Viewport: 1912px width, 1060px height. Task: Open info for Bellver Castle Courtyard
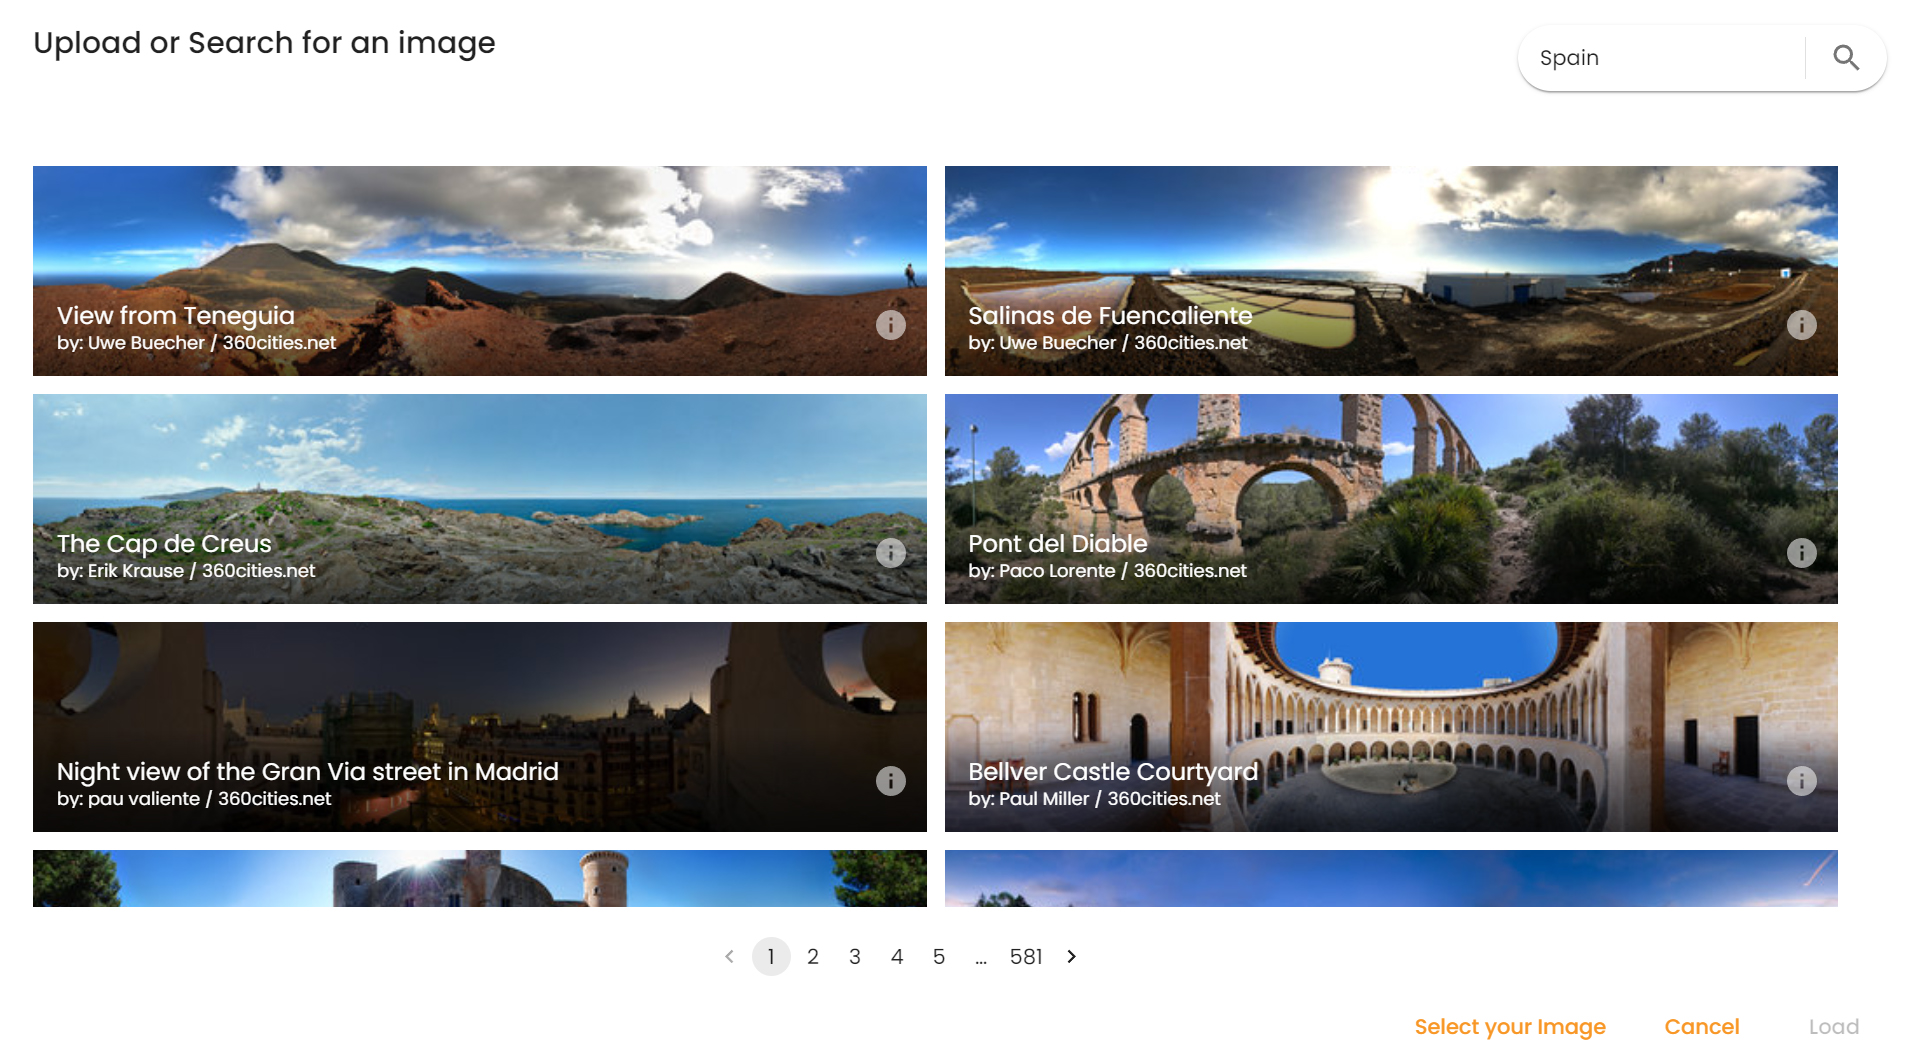point(1802,781)
